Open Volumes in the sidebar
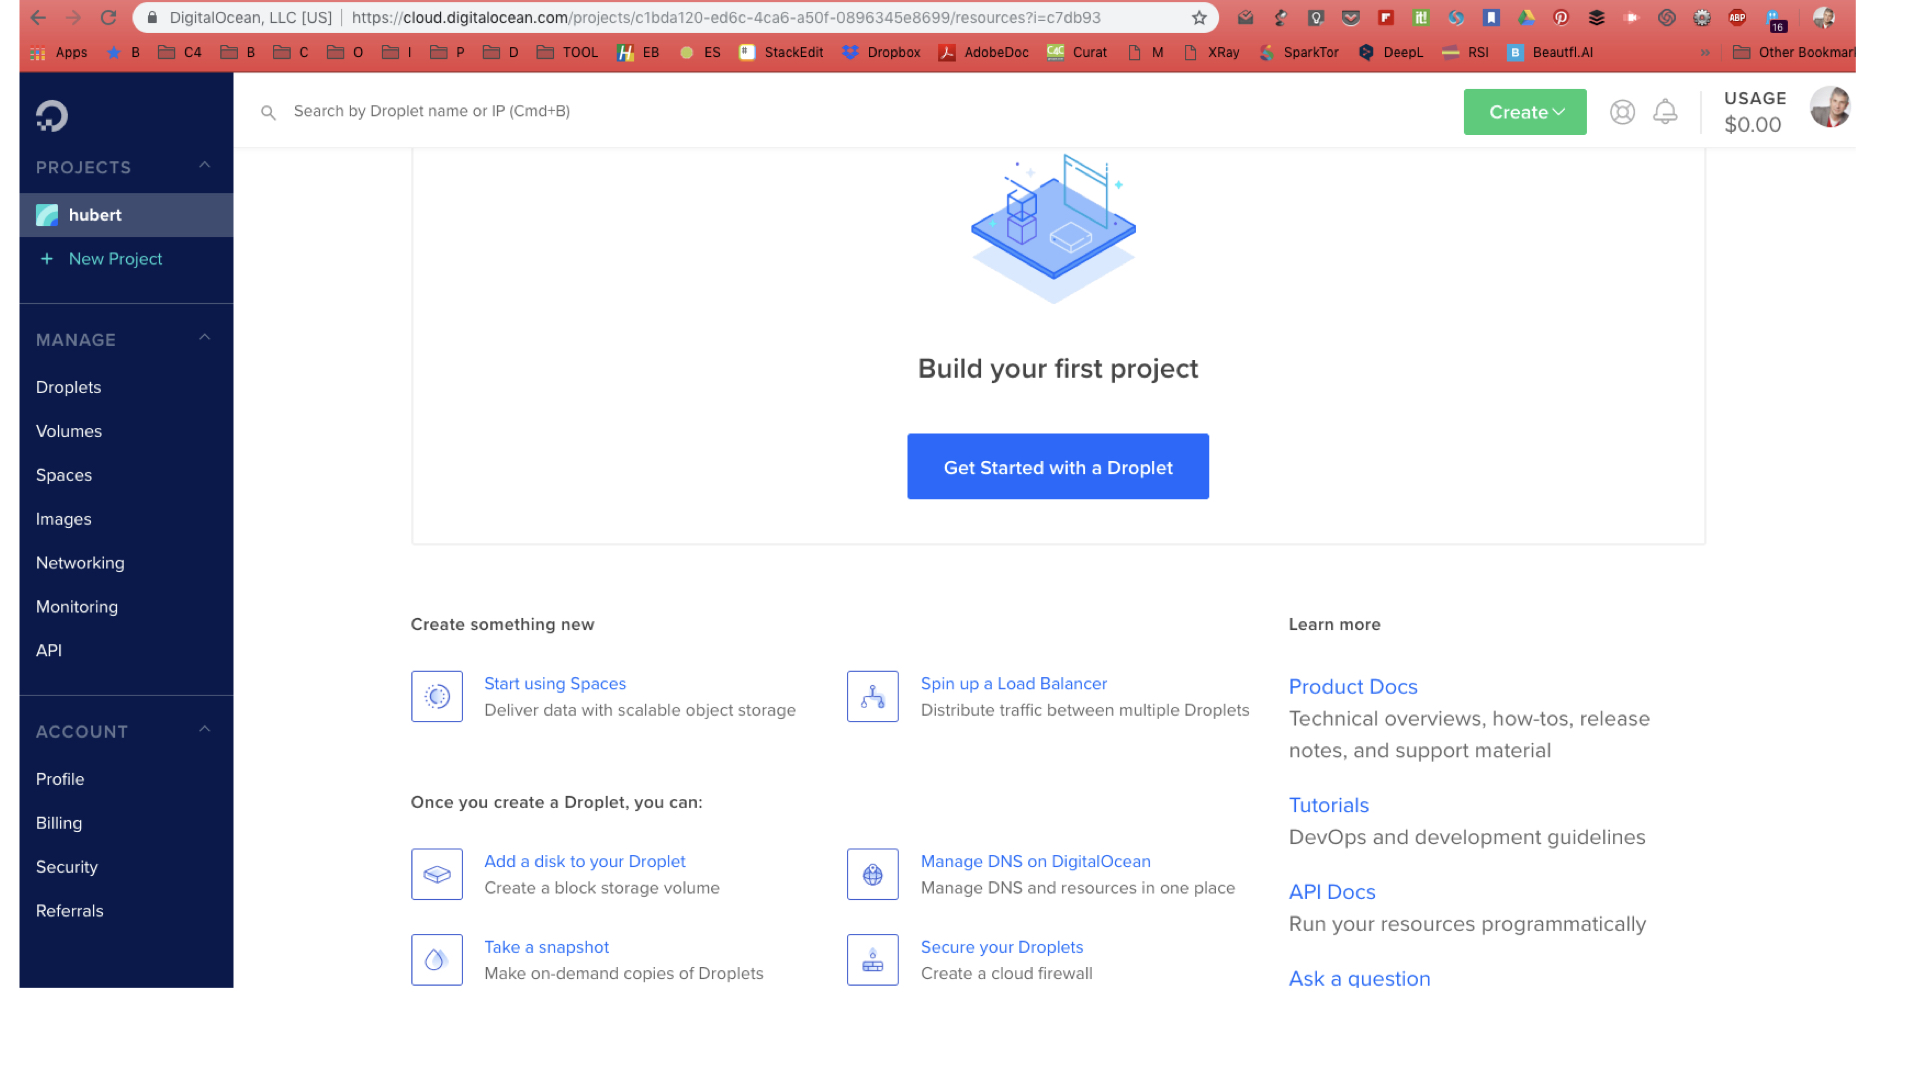The width and height of the screenshot is (1920, 1080). (69, 431)
